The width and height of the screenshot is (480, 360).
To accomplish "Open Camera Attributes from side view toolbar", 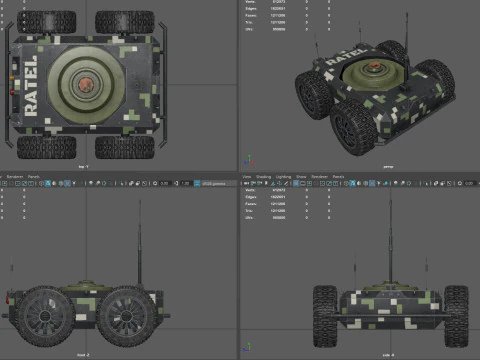I will (x=259, y=183).
